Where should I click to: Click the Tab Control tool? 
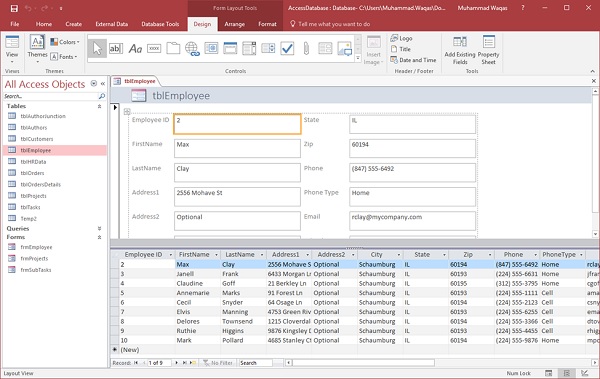coord(173,49)
